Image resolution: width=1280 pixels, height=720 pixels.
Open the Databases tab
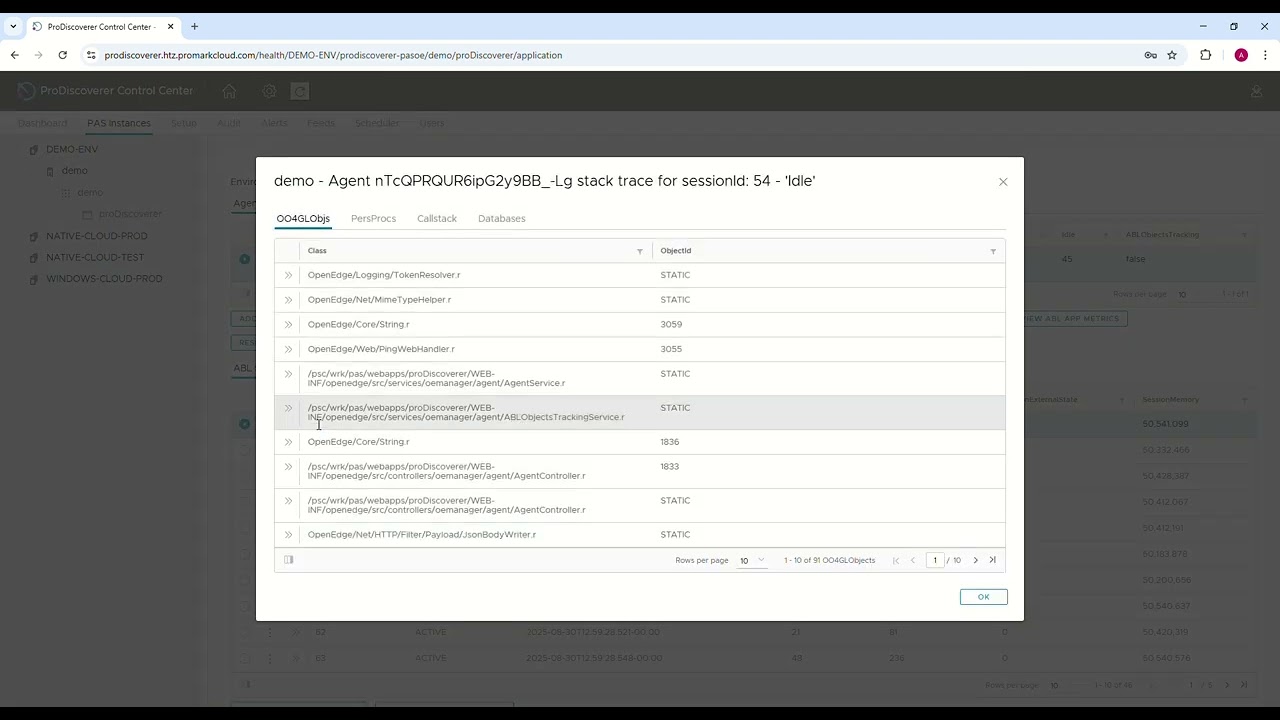pos(501,218)
